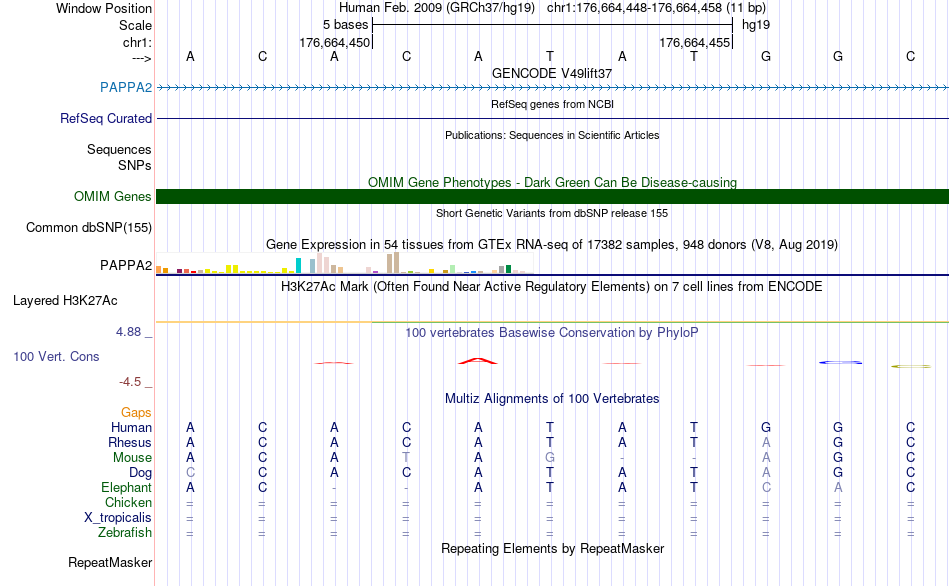Click the G base in the Dog row
Viewport: 950px width, 586px height.
(838, 473)
